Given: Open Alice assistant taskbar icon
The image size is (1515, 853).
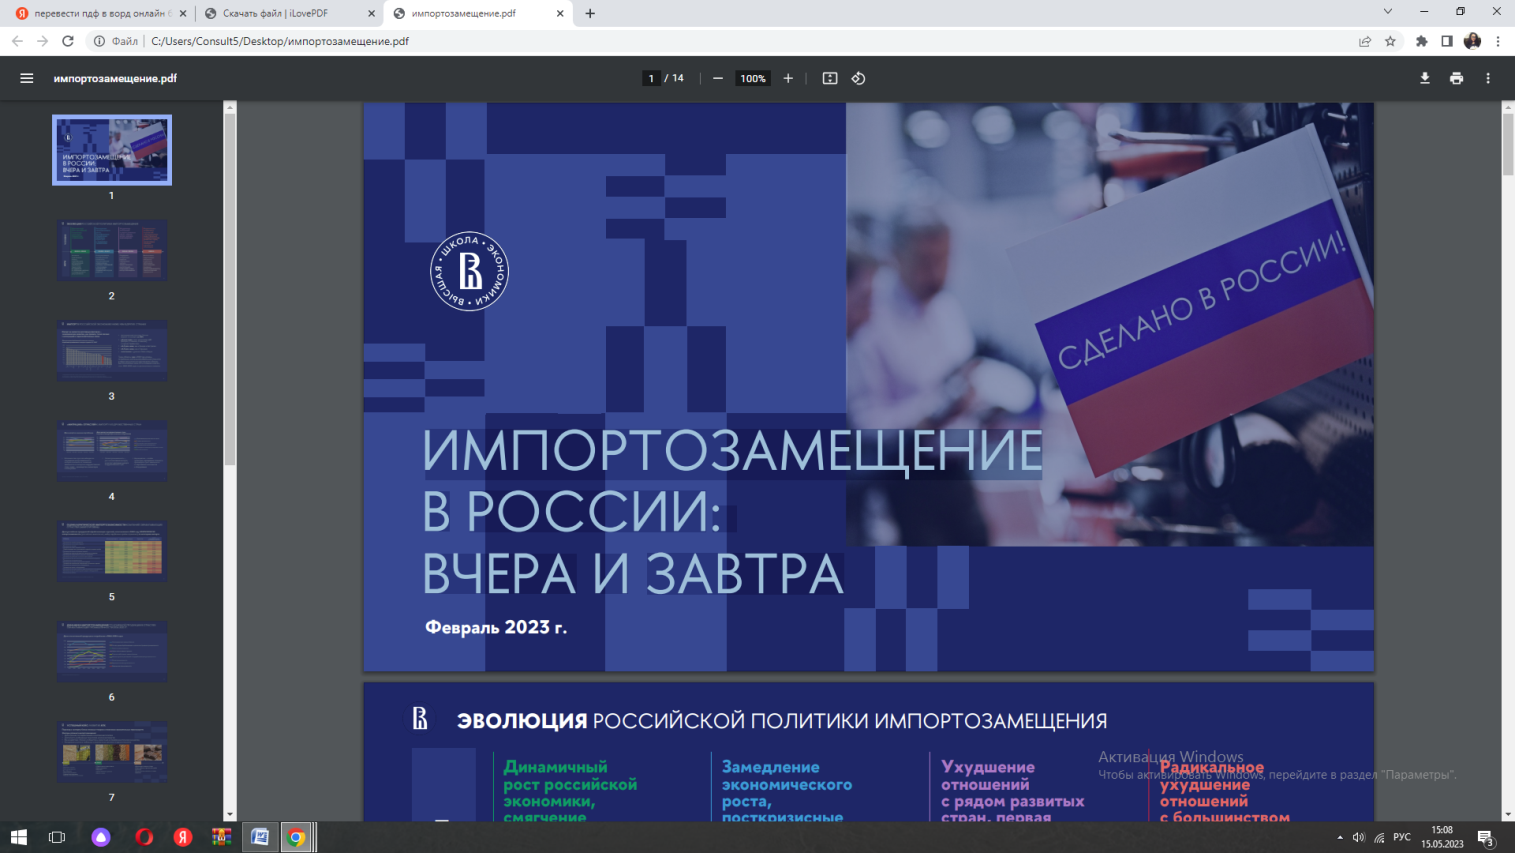Looking at the screenshot, I should [101, 837].
